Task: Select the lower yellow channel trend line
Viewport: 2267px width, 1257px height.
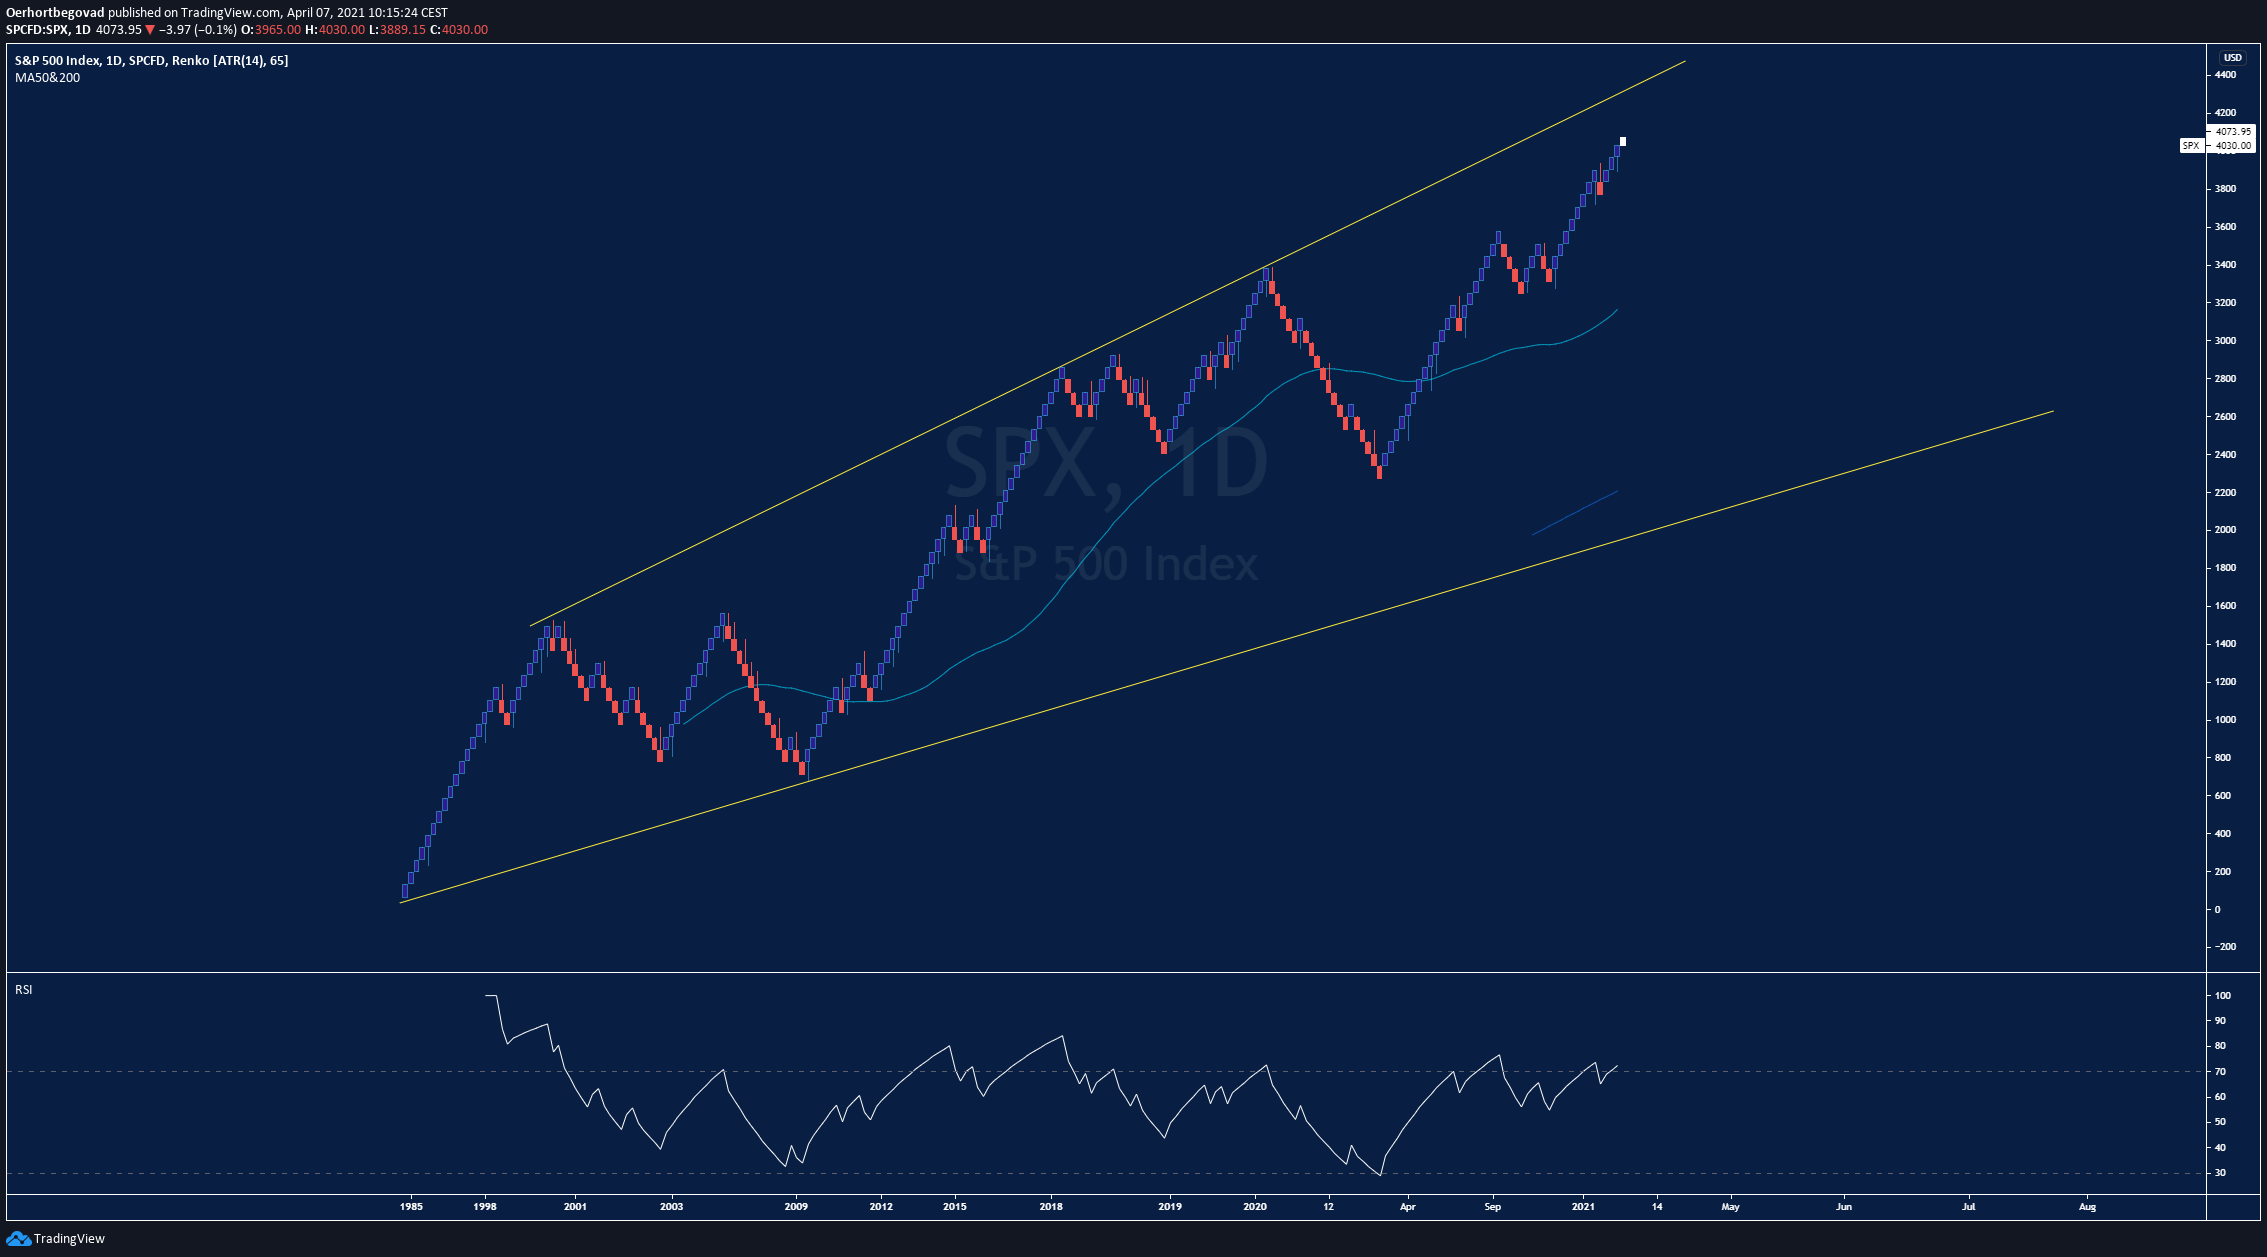Action: 1226,657
